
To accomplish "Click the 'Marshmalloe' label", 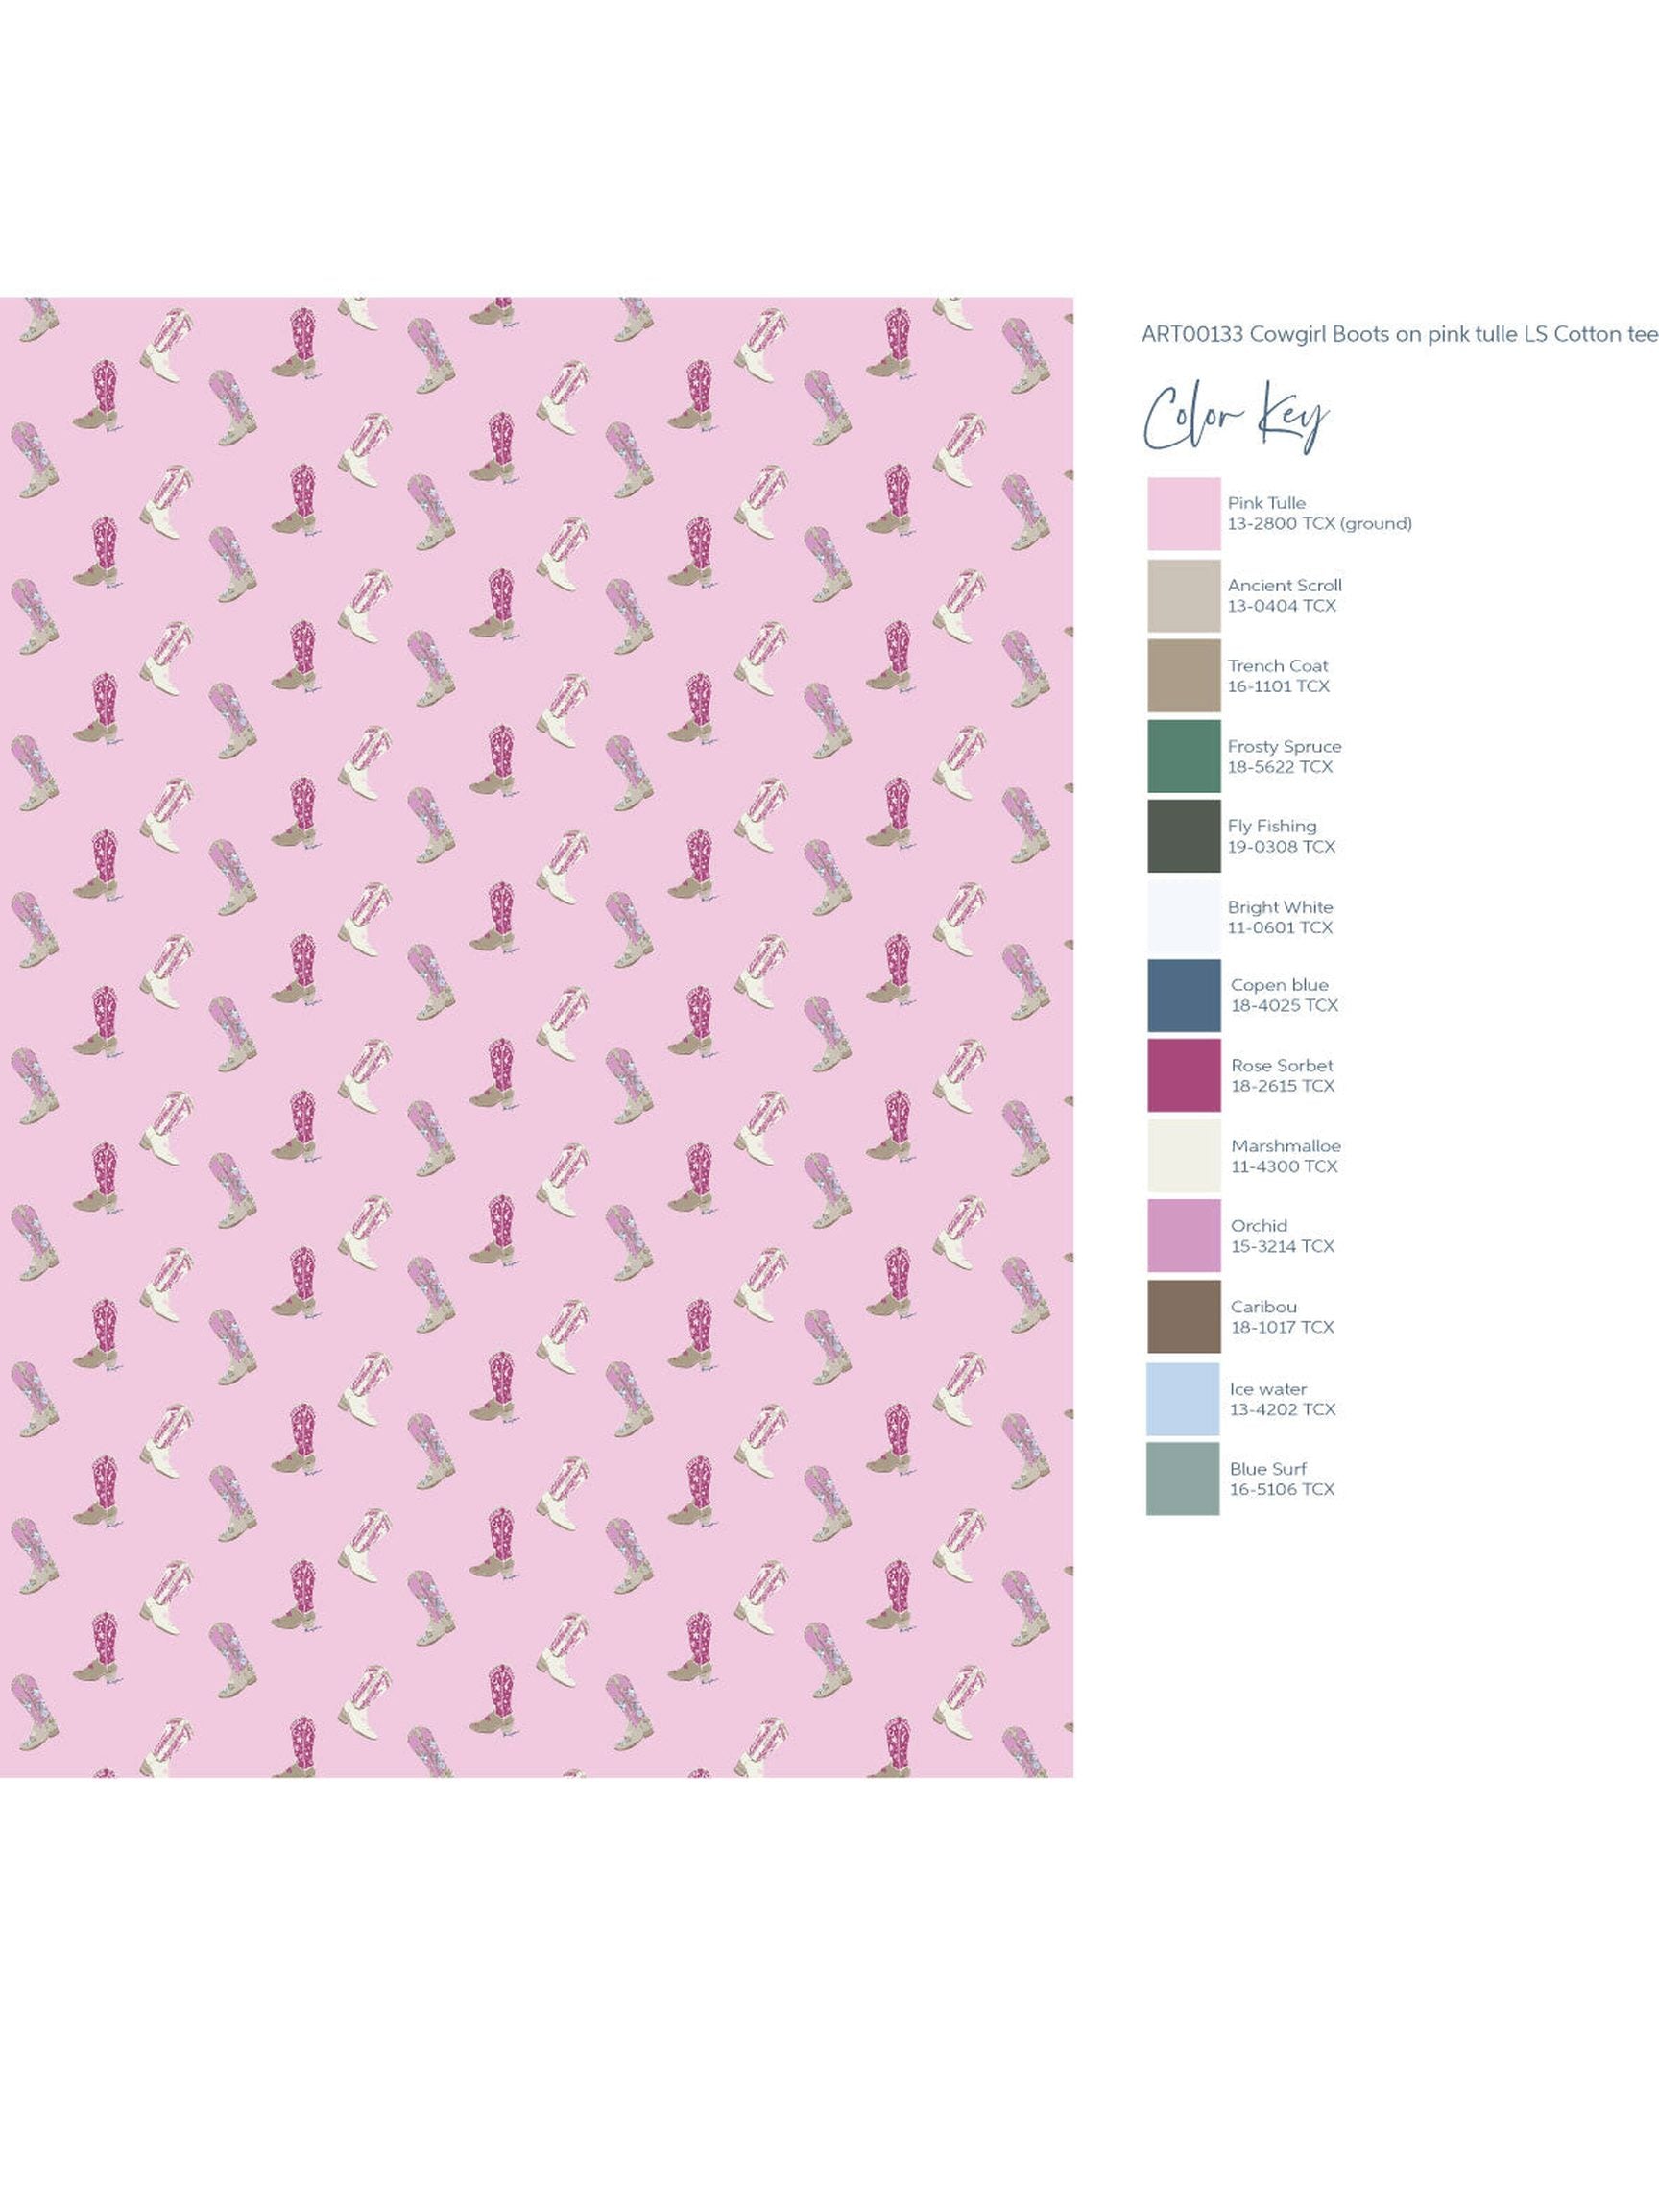I will pos(1285,1146).
